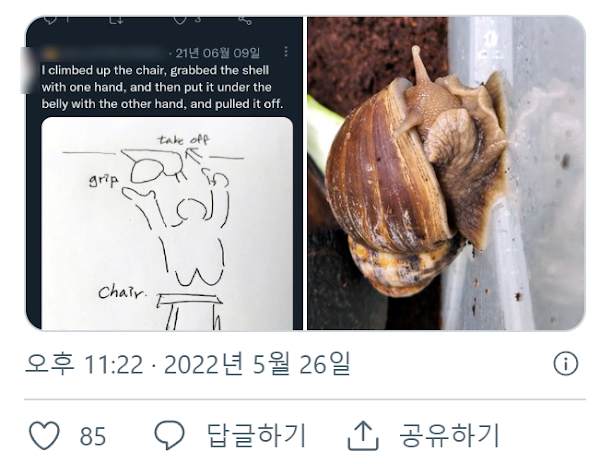Click the 답글하기 reply label
600x464 pixels.
click(256, 435)
